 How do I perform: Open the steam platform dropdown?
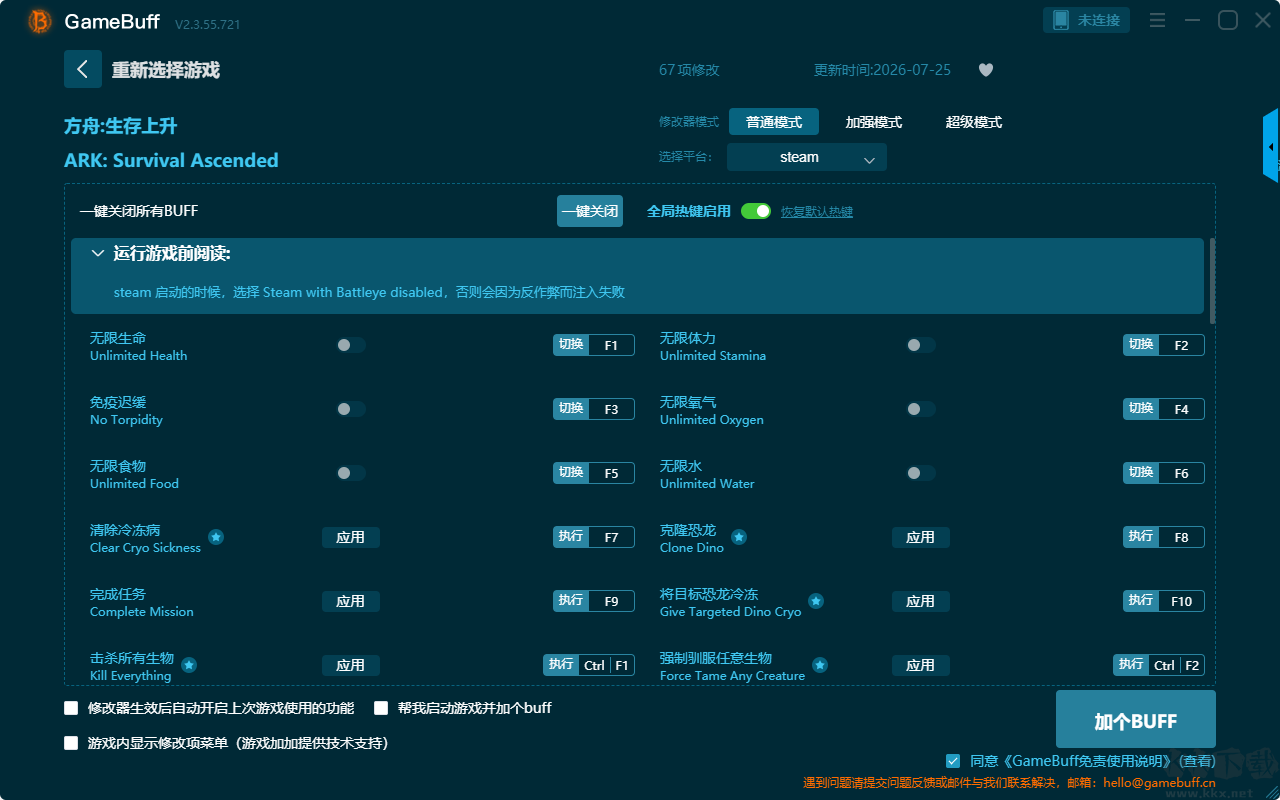pos(807,157)
